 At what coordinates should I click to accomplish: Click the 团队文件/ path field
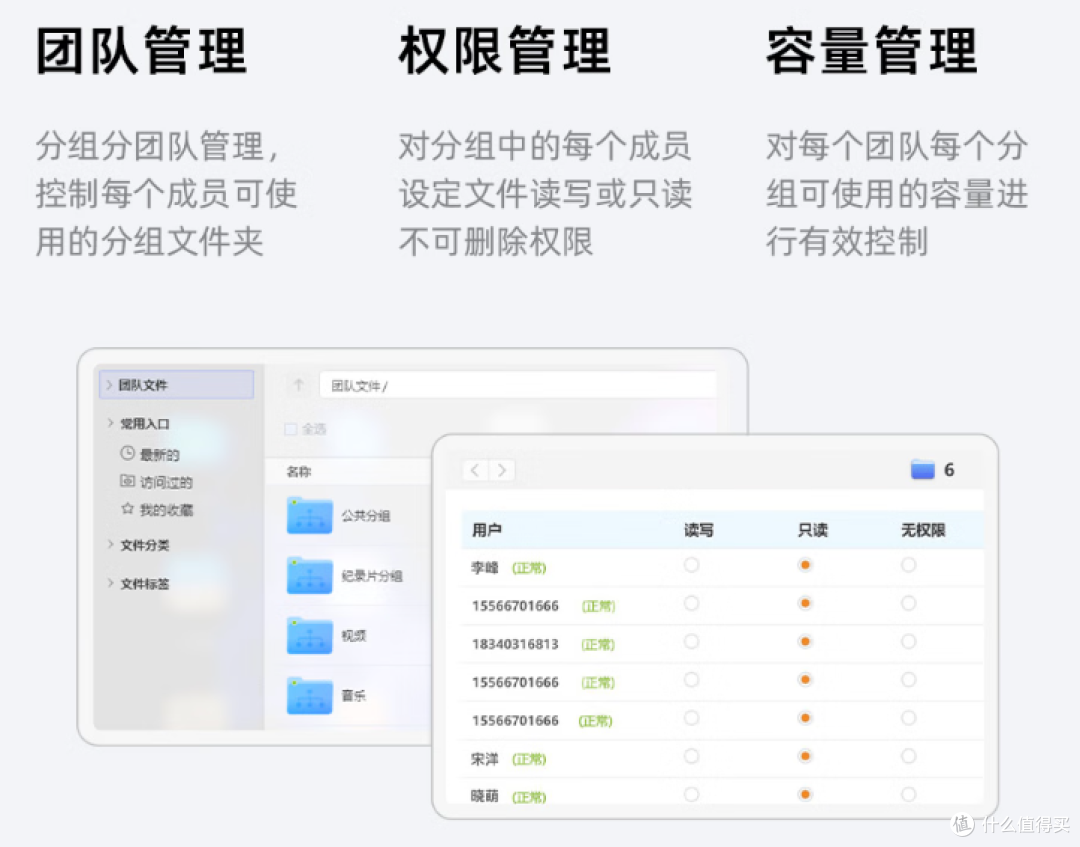tap(518, 385)
